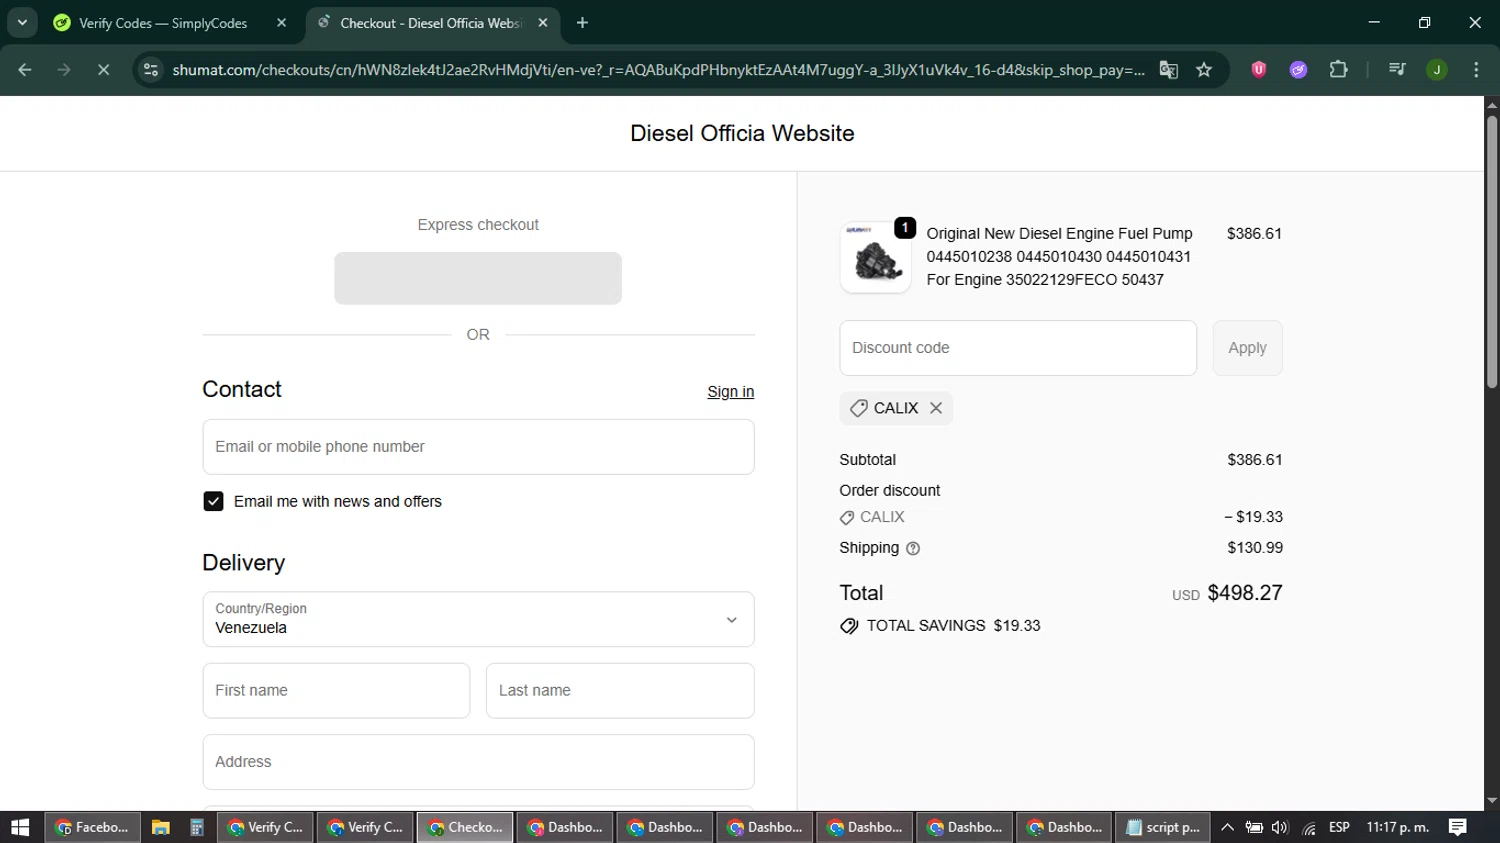Click the battery tray icon

1254,827
